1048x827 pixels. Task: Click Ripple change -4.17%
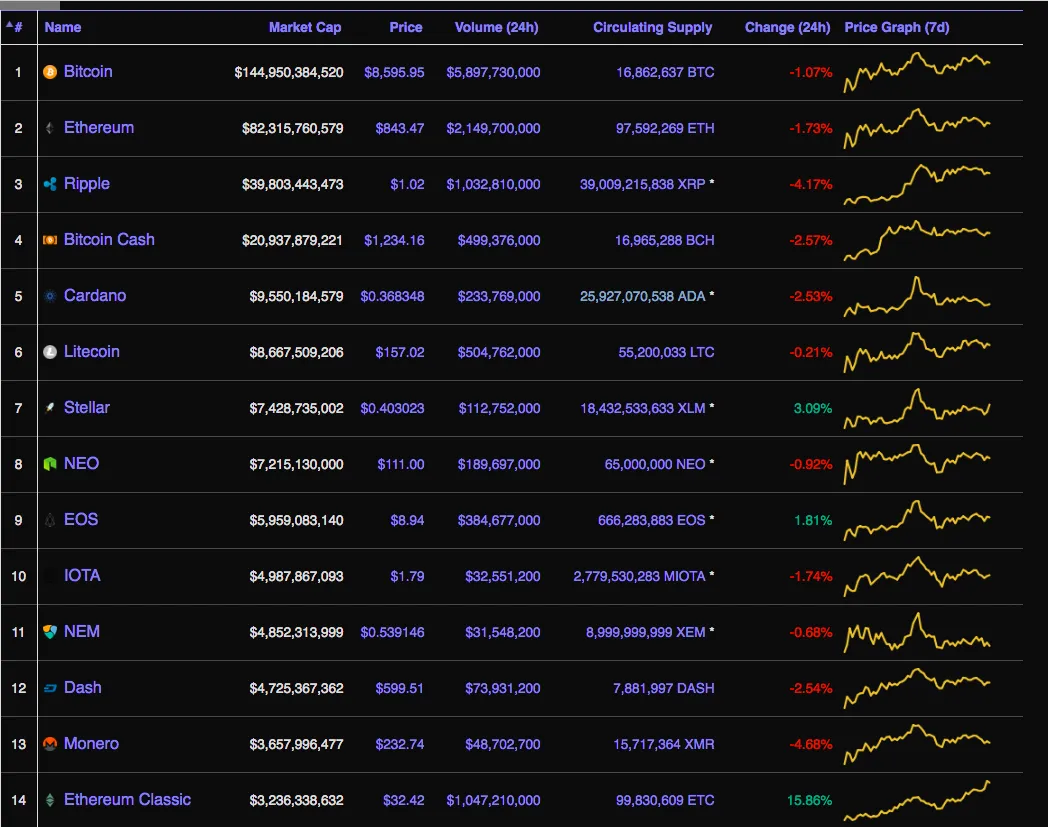click(811, 184)
